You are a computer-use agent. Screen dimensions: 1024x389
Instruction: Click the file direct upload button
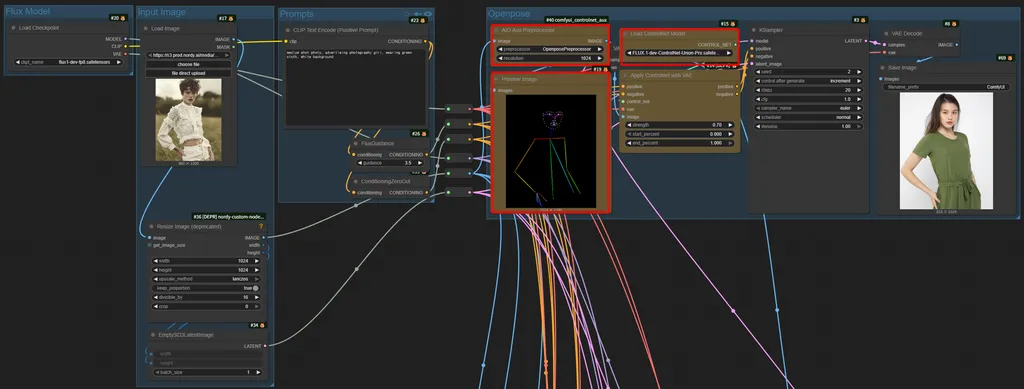pos(188,74)
